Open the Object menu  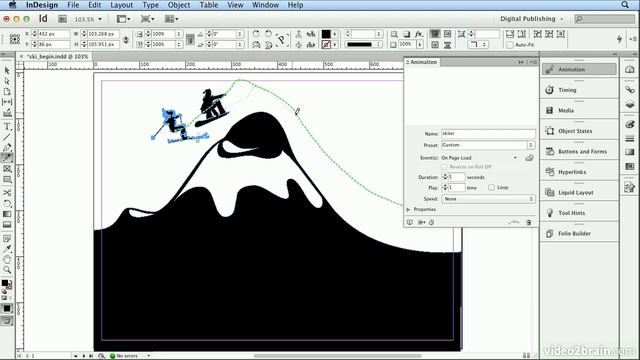(x=179, y=5)
